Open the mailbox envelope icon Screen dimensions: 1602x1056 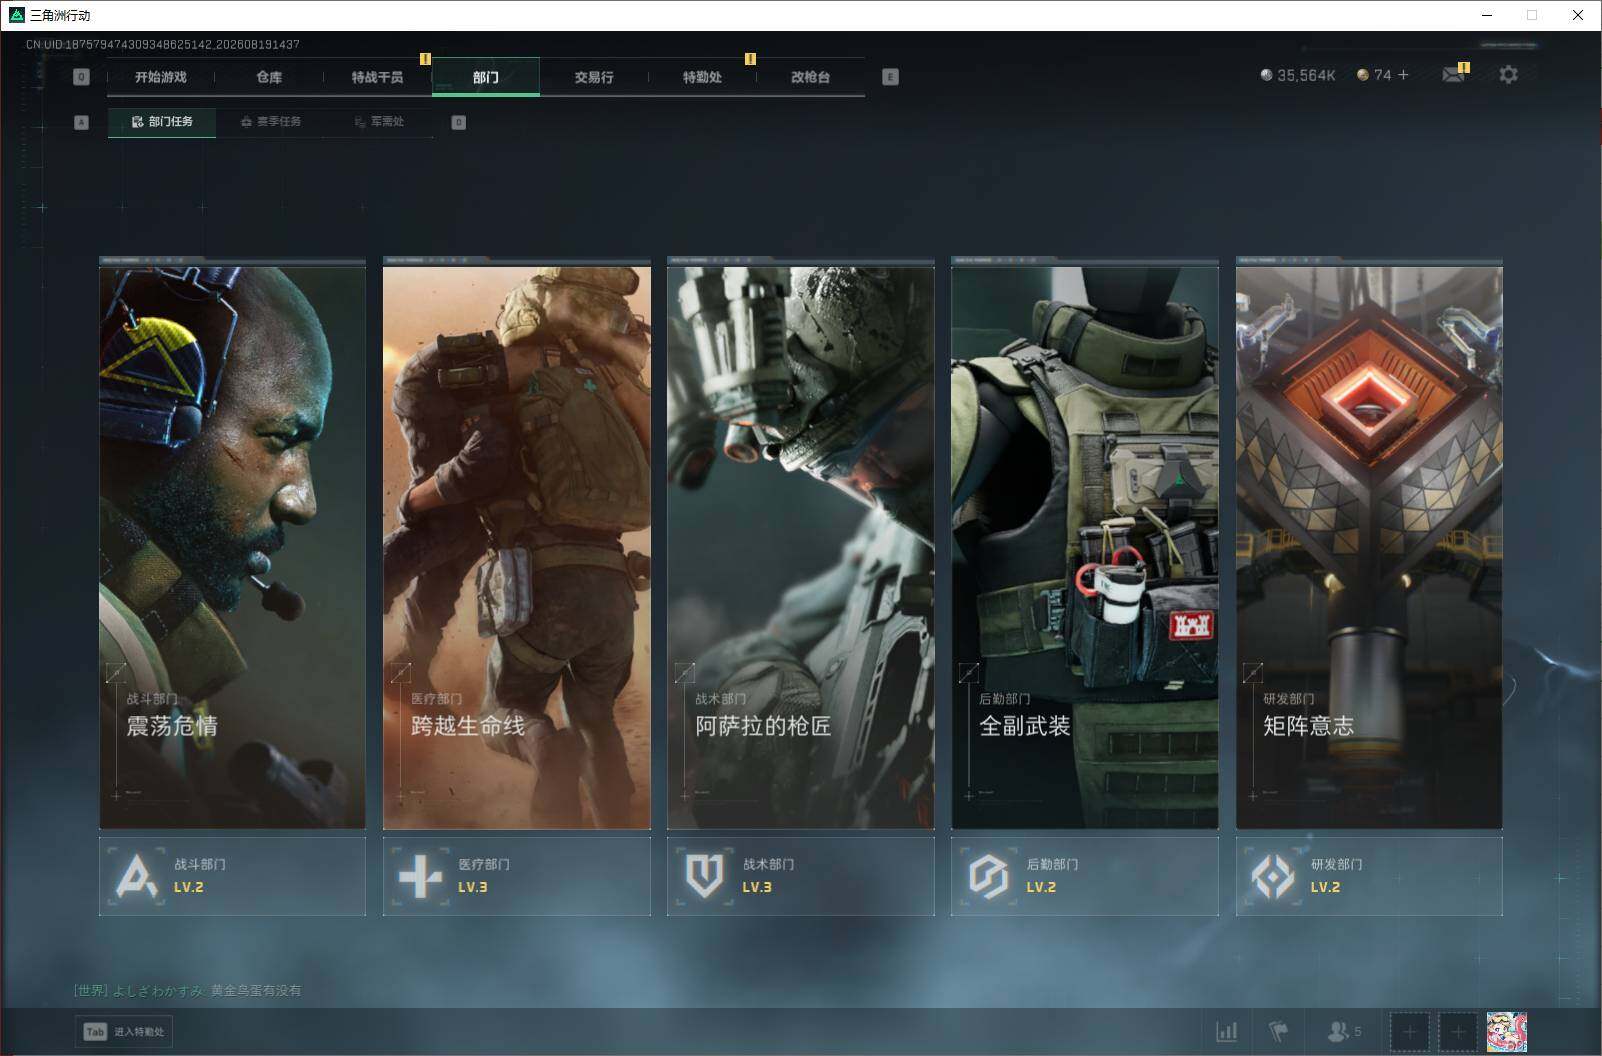tap(1454, 74)
